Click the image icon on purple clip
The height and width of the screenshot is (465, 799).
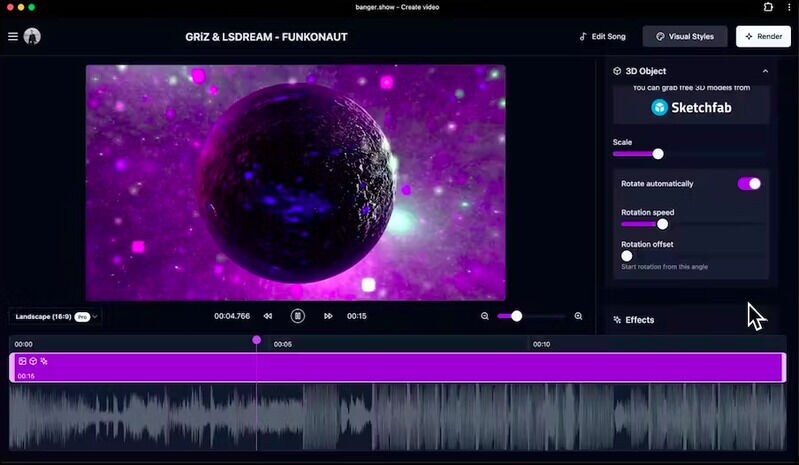coord(23,361)
